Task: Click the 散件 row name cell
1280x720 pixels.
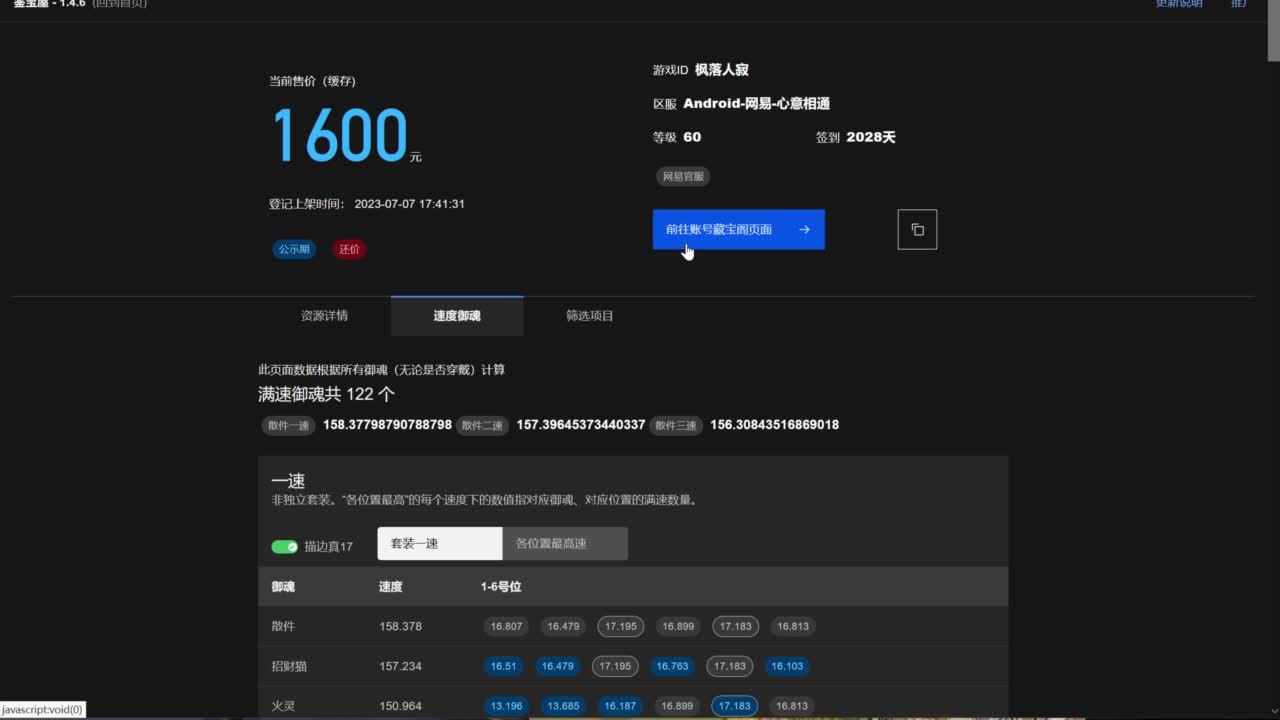Action: 283,627
